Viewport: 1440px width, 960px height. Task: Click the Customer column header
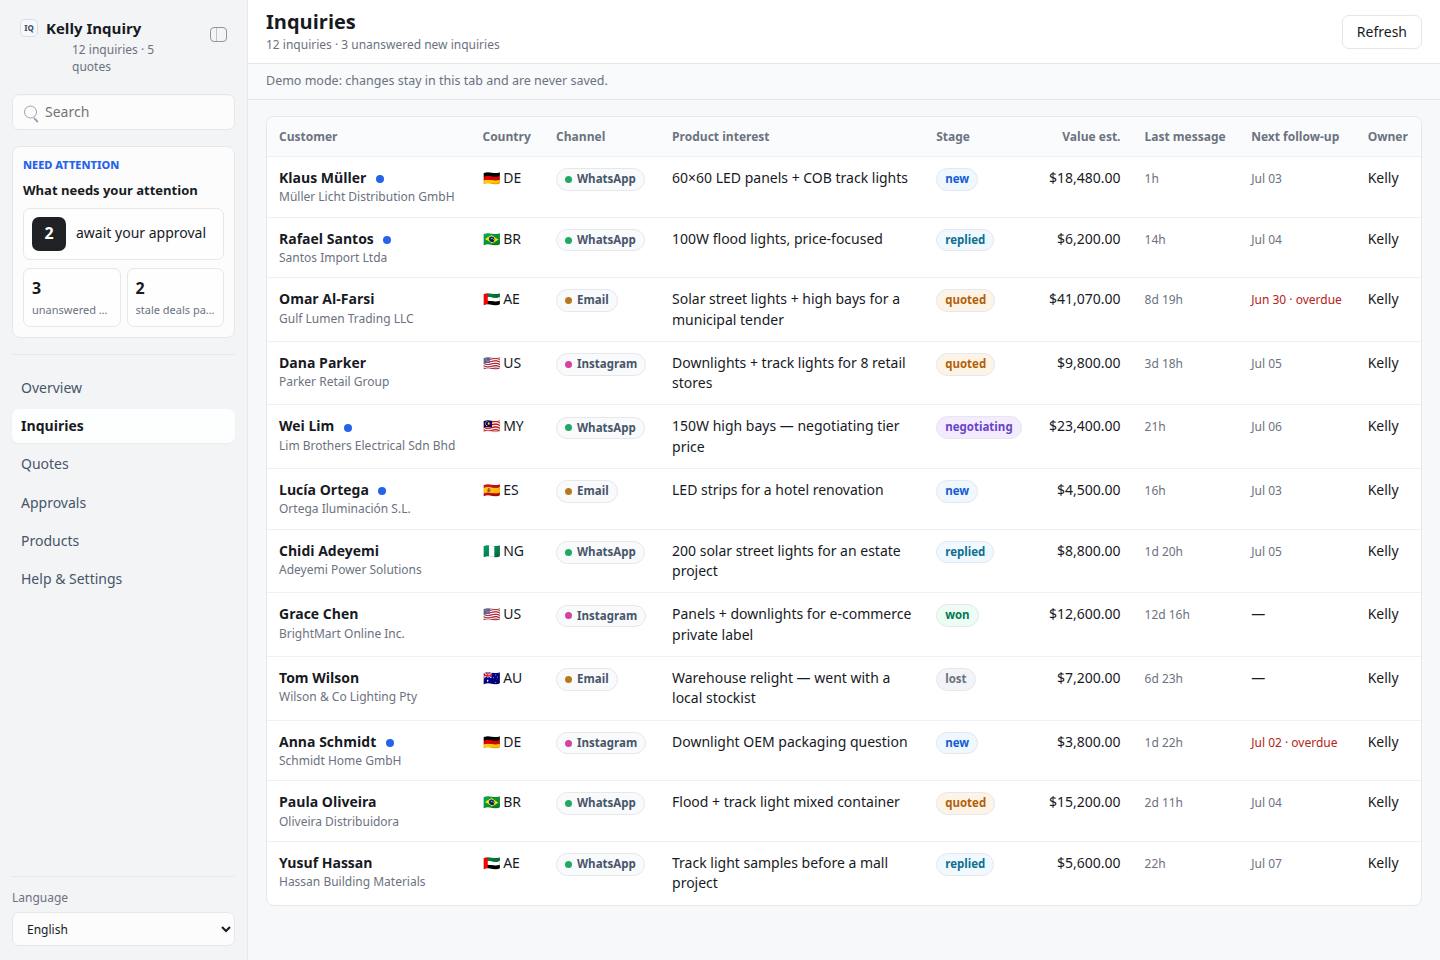(308, 137)
